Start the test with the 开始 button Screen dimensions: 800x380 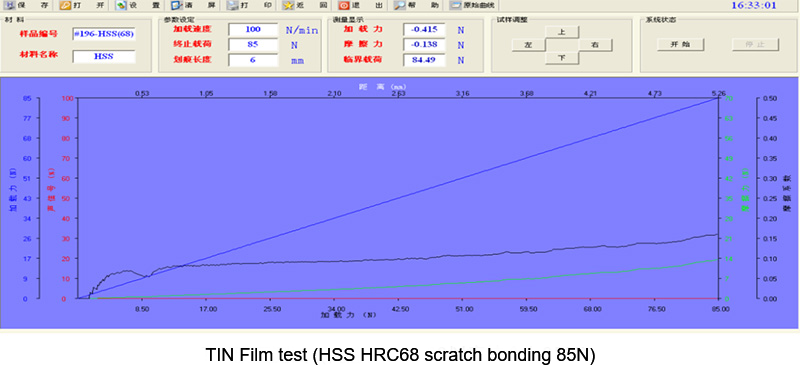[680, 44]
